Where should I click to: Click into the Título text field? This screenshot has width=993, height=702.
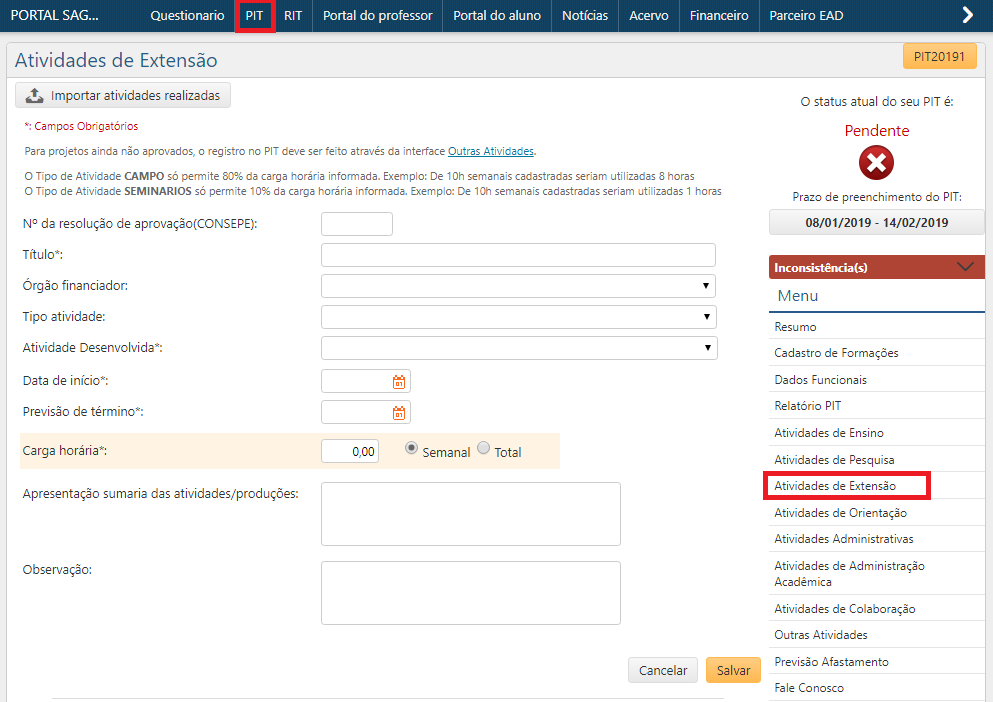coord(518,255)
